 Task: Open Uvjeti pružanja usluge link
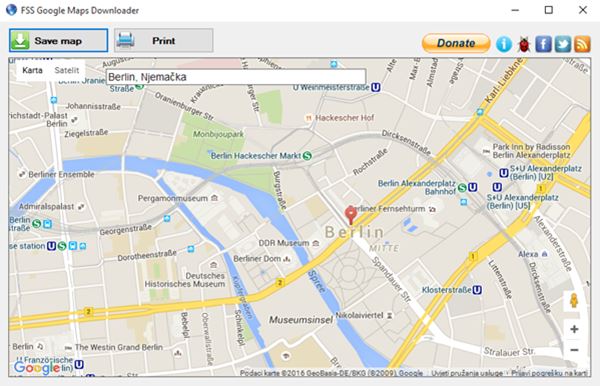click(x=467, y=373)
